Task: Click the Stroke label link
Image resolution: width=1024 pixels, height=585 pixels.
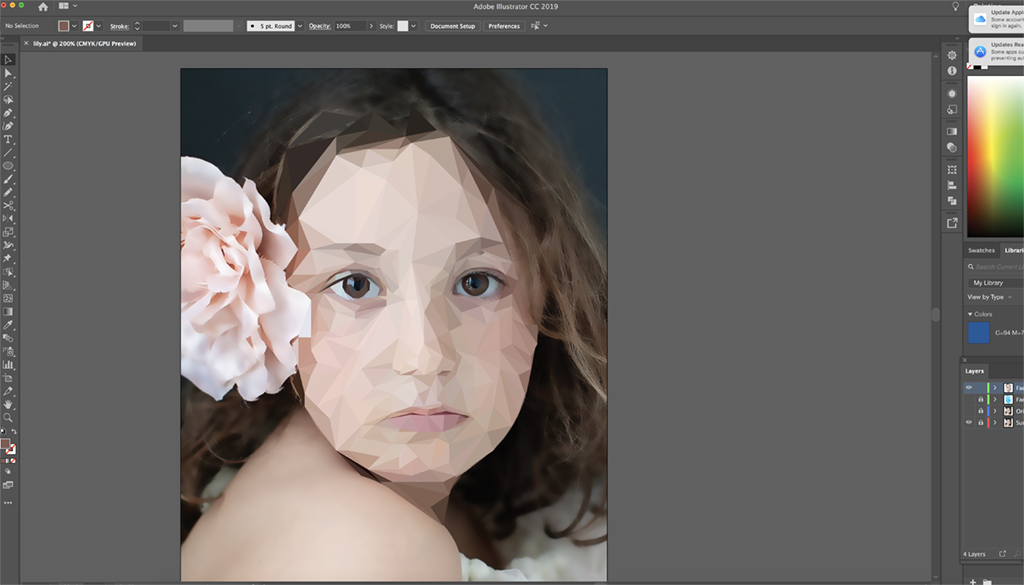Action: pos(119,26)
